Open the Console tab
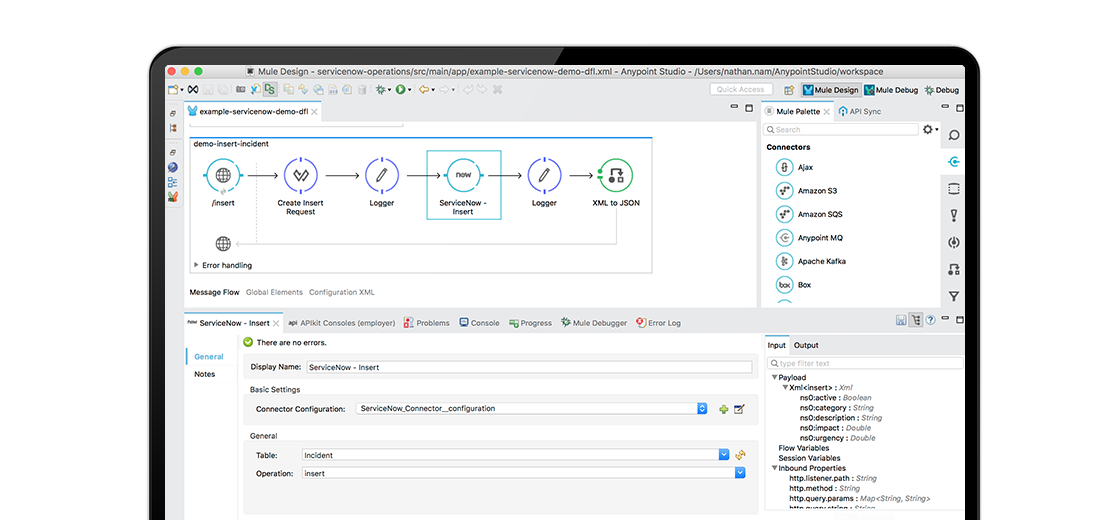The height and width of the screenshot is (520, 1120). (x=479, y=323)
